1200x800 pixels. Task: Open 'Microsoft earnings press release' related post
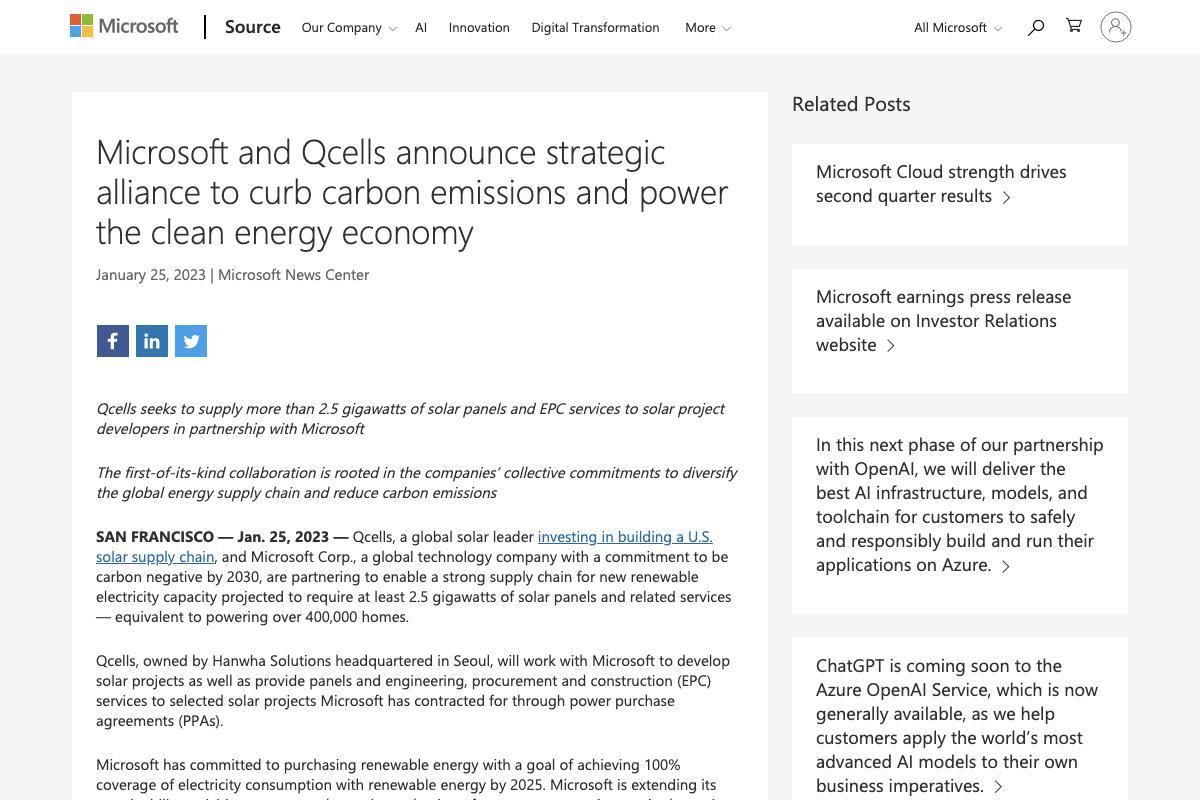coord(943,320)
